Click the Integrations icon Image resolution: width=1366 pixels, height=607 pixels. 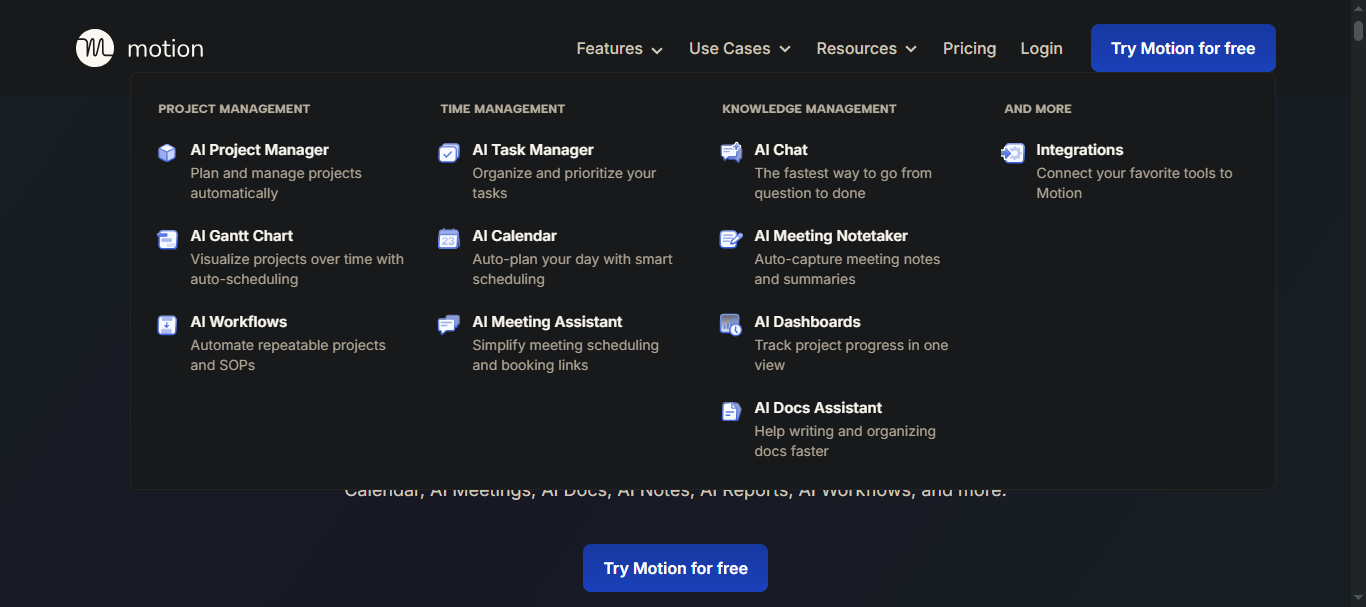(x=1013, y=153)
